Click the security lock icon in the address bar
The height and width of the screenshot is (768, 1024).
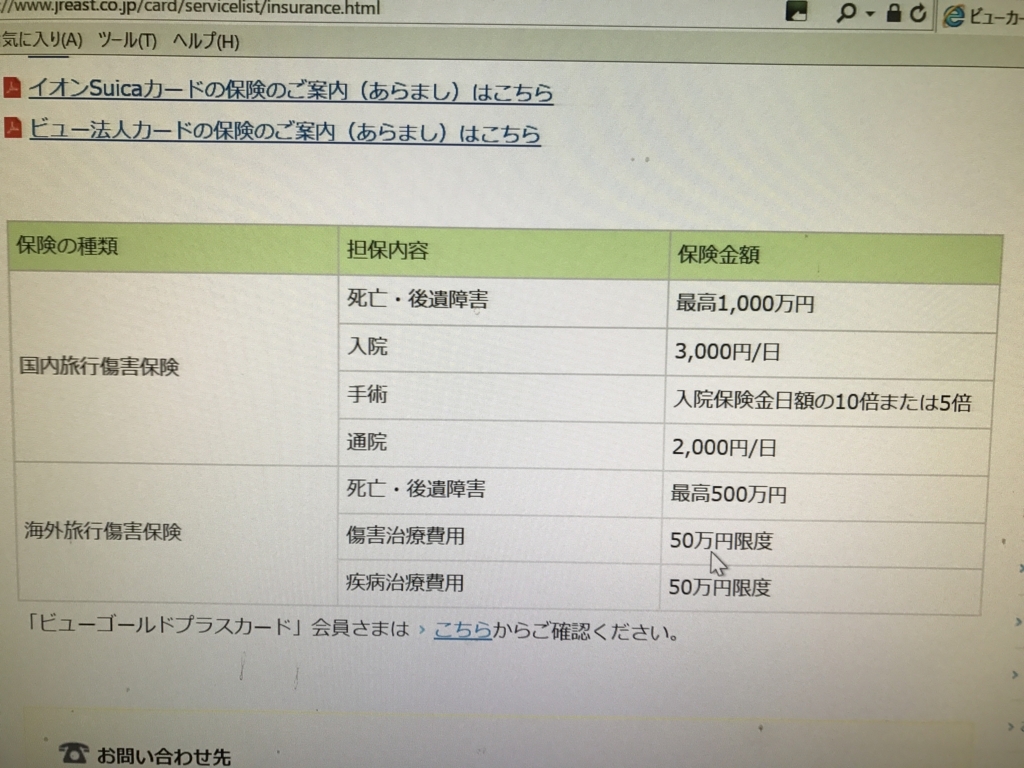click(893, 12)
